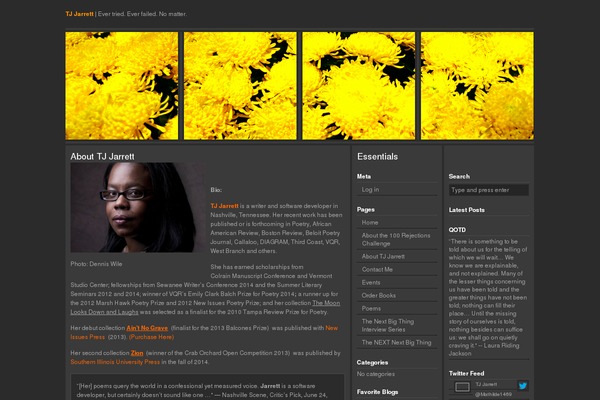Screen dimensions: 600x400
Task: Click the TJ Jarrett name in Twitter feed
Action: (486, 384)
